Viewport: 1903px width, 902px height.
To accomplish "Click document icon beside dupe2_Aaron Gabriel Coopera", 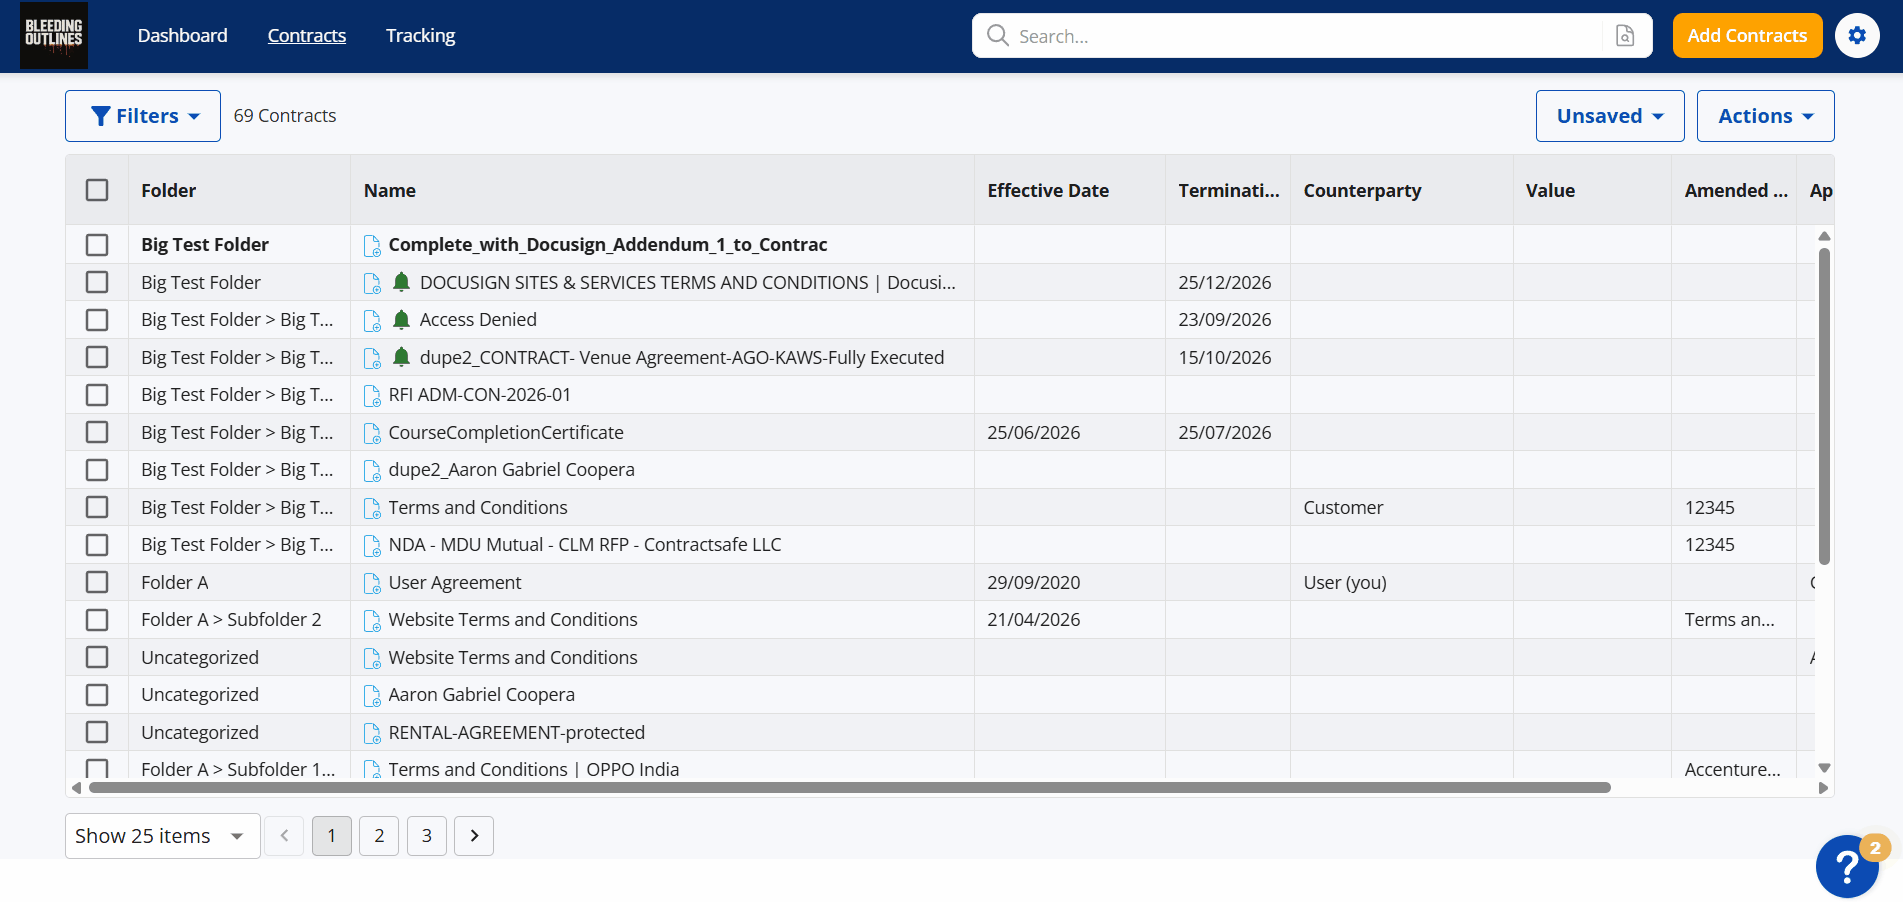I will (x=372, y=470).
